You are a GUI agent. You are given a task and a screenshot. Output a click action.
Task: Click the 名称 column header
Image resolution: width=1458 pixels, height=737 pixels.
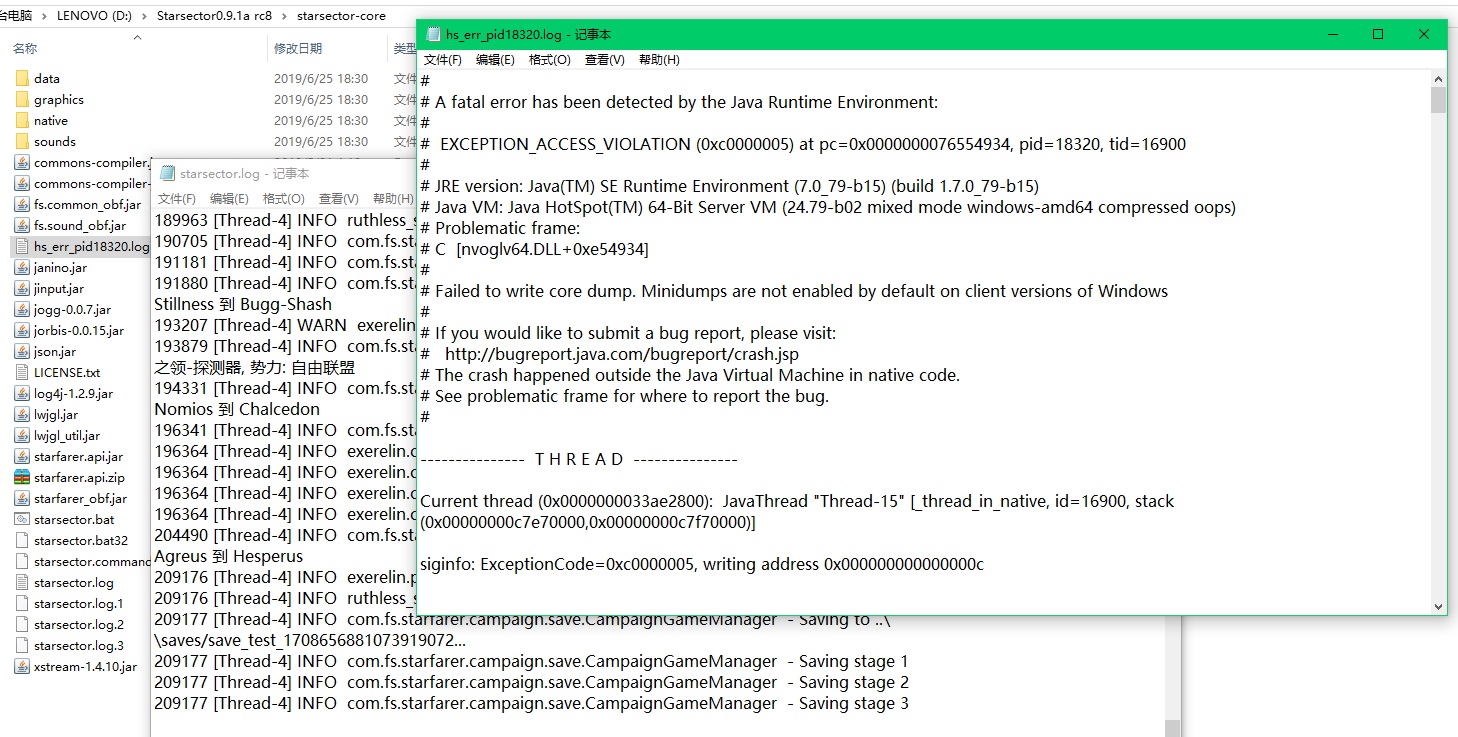tap(25, 48)
